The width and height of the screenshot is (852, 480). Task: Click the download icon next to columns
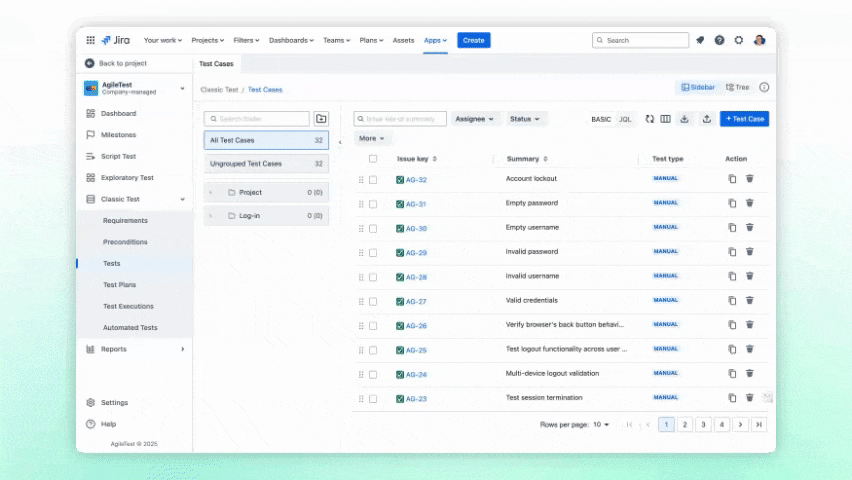(685, 119)
